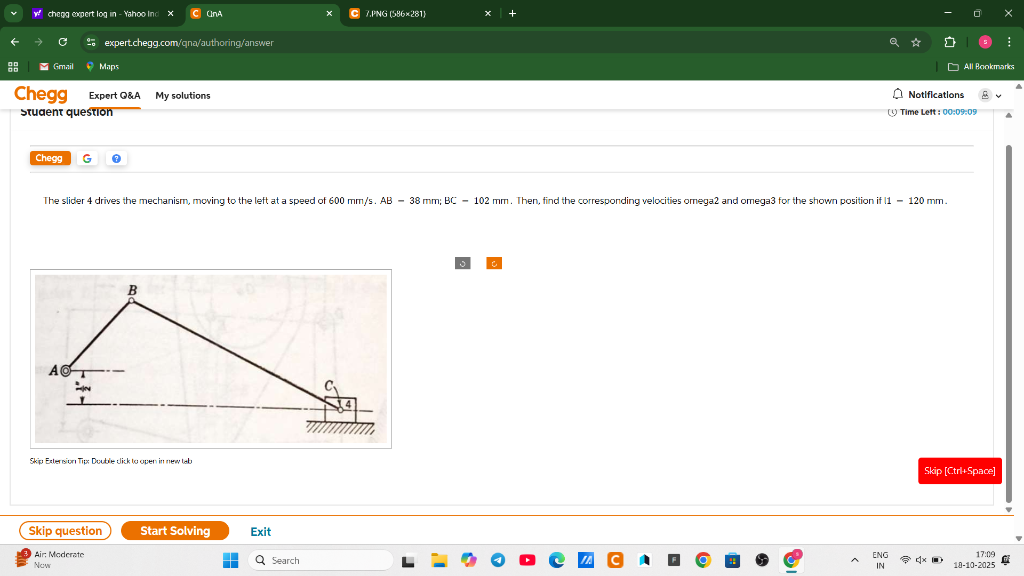This screenshot has width=1024, height=576.
Task: Open the Chrome three-dot menu
Action: (x=1009, y=42)
